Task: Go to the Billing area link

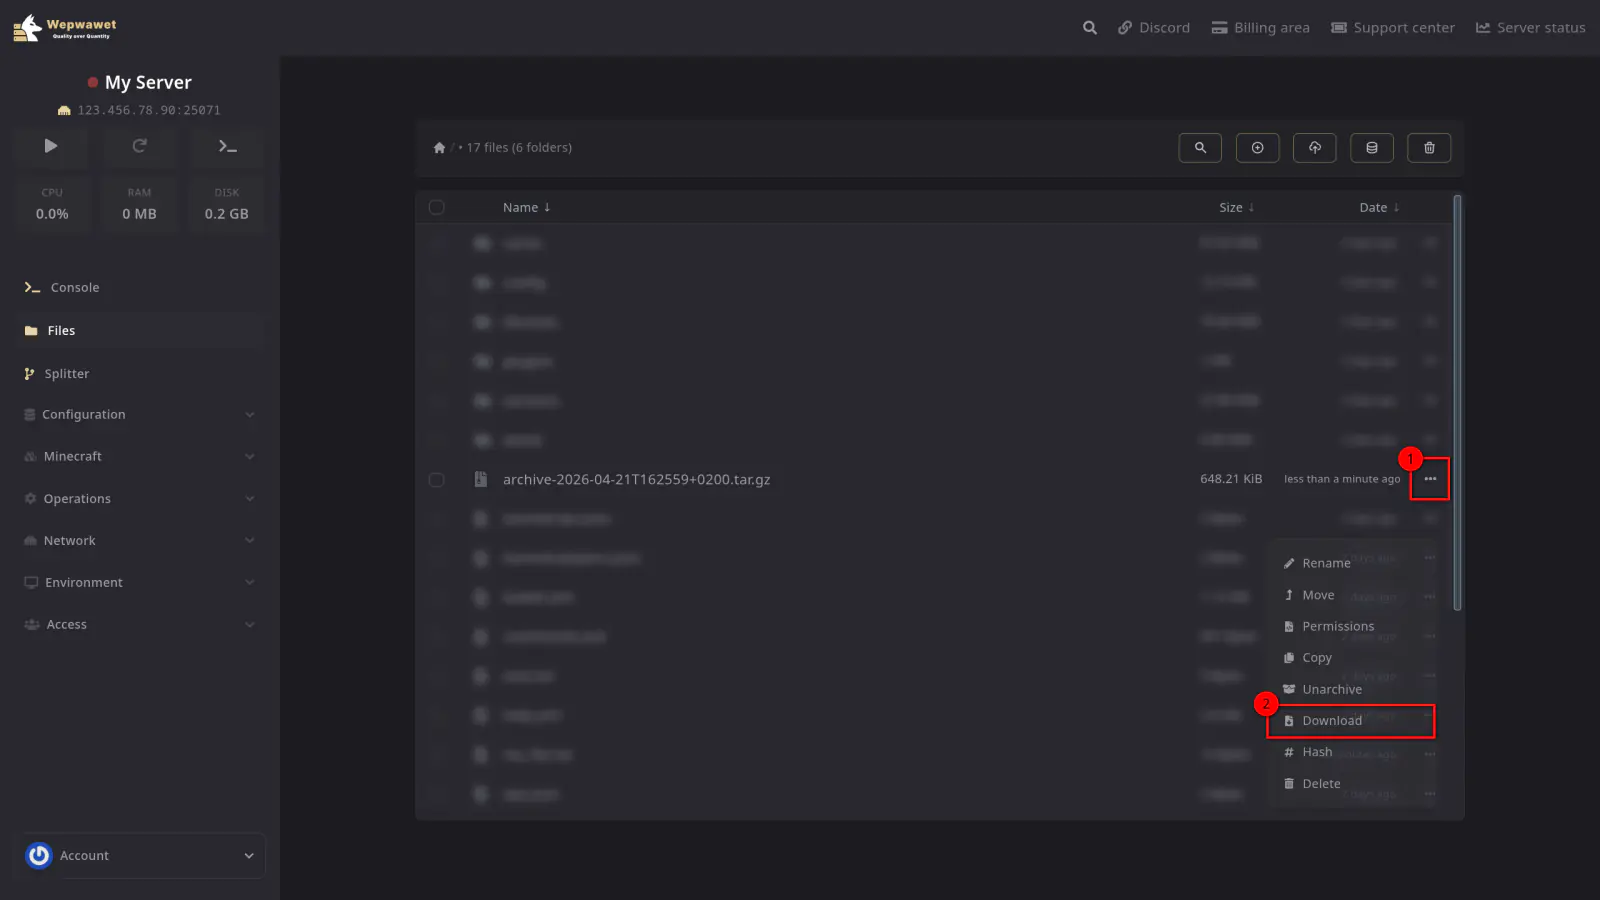Action: point(1260,28)
